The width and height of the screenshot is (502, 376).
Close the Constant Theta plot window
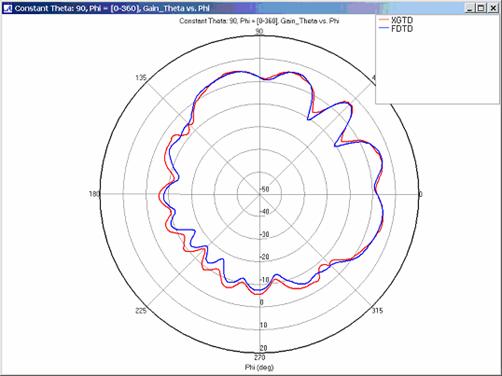coord(493,8)
